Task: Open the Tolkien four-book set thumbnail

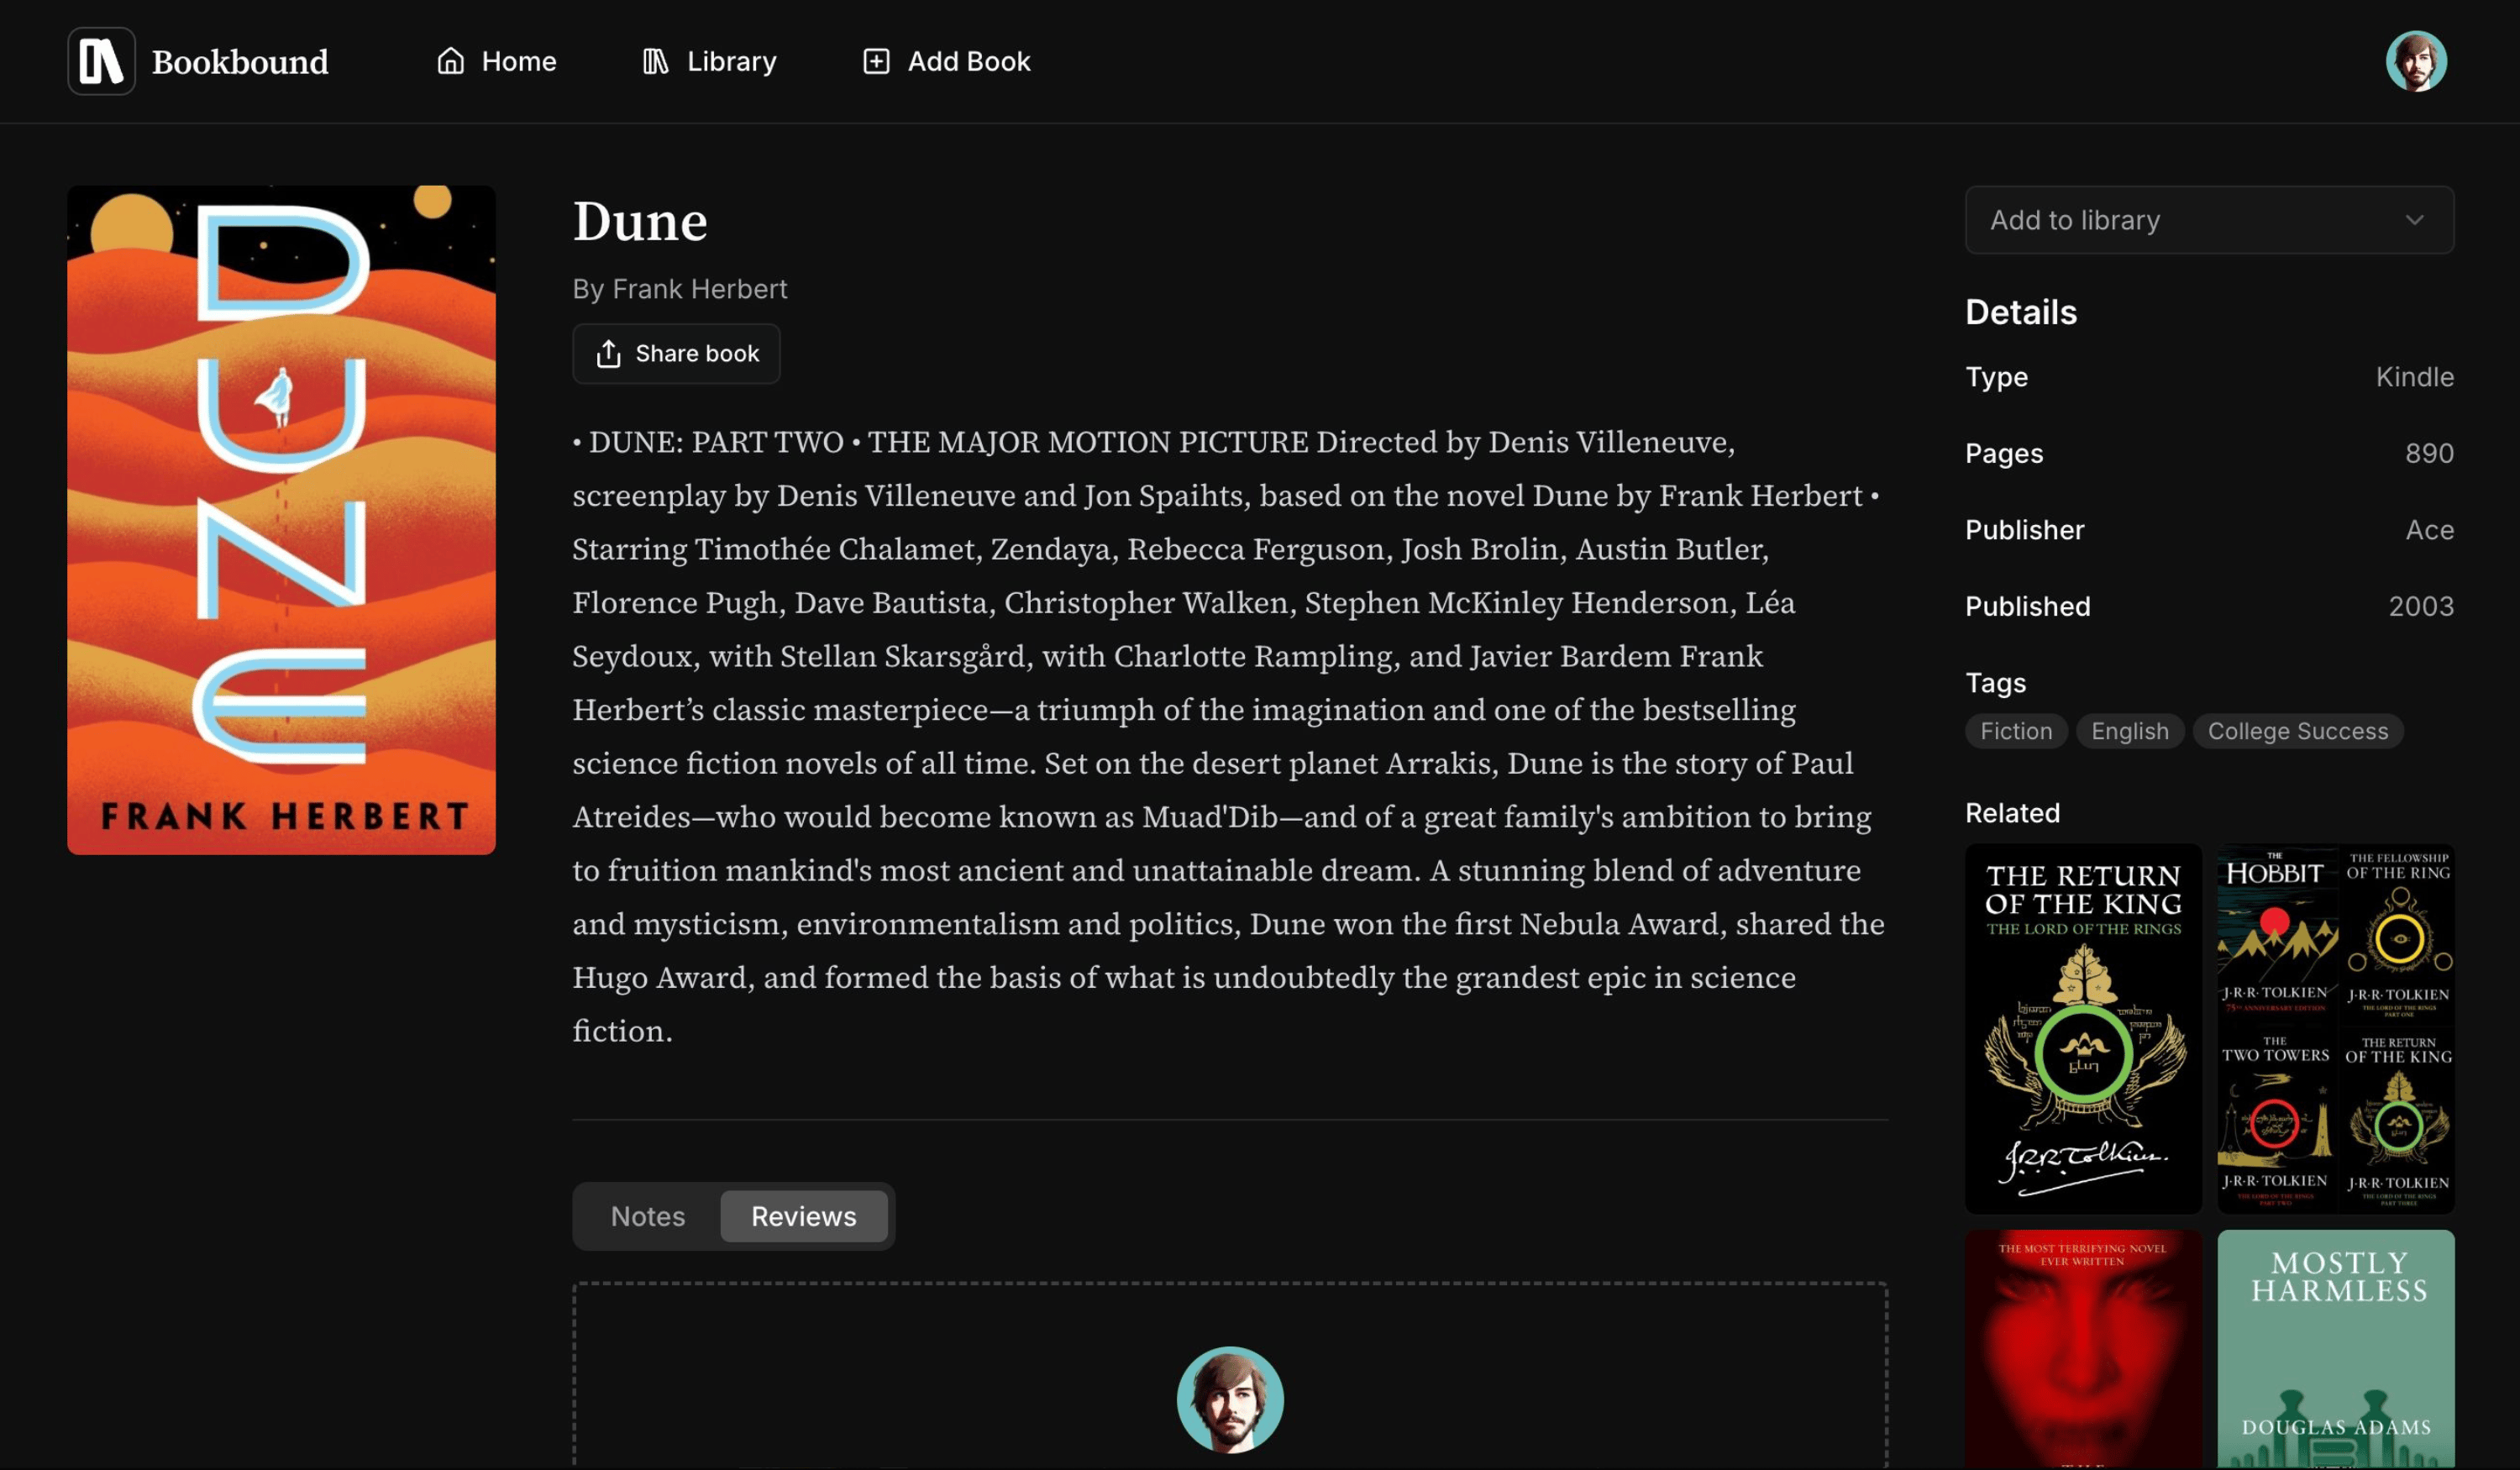Action: (x=2336, y=1029)
